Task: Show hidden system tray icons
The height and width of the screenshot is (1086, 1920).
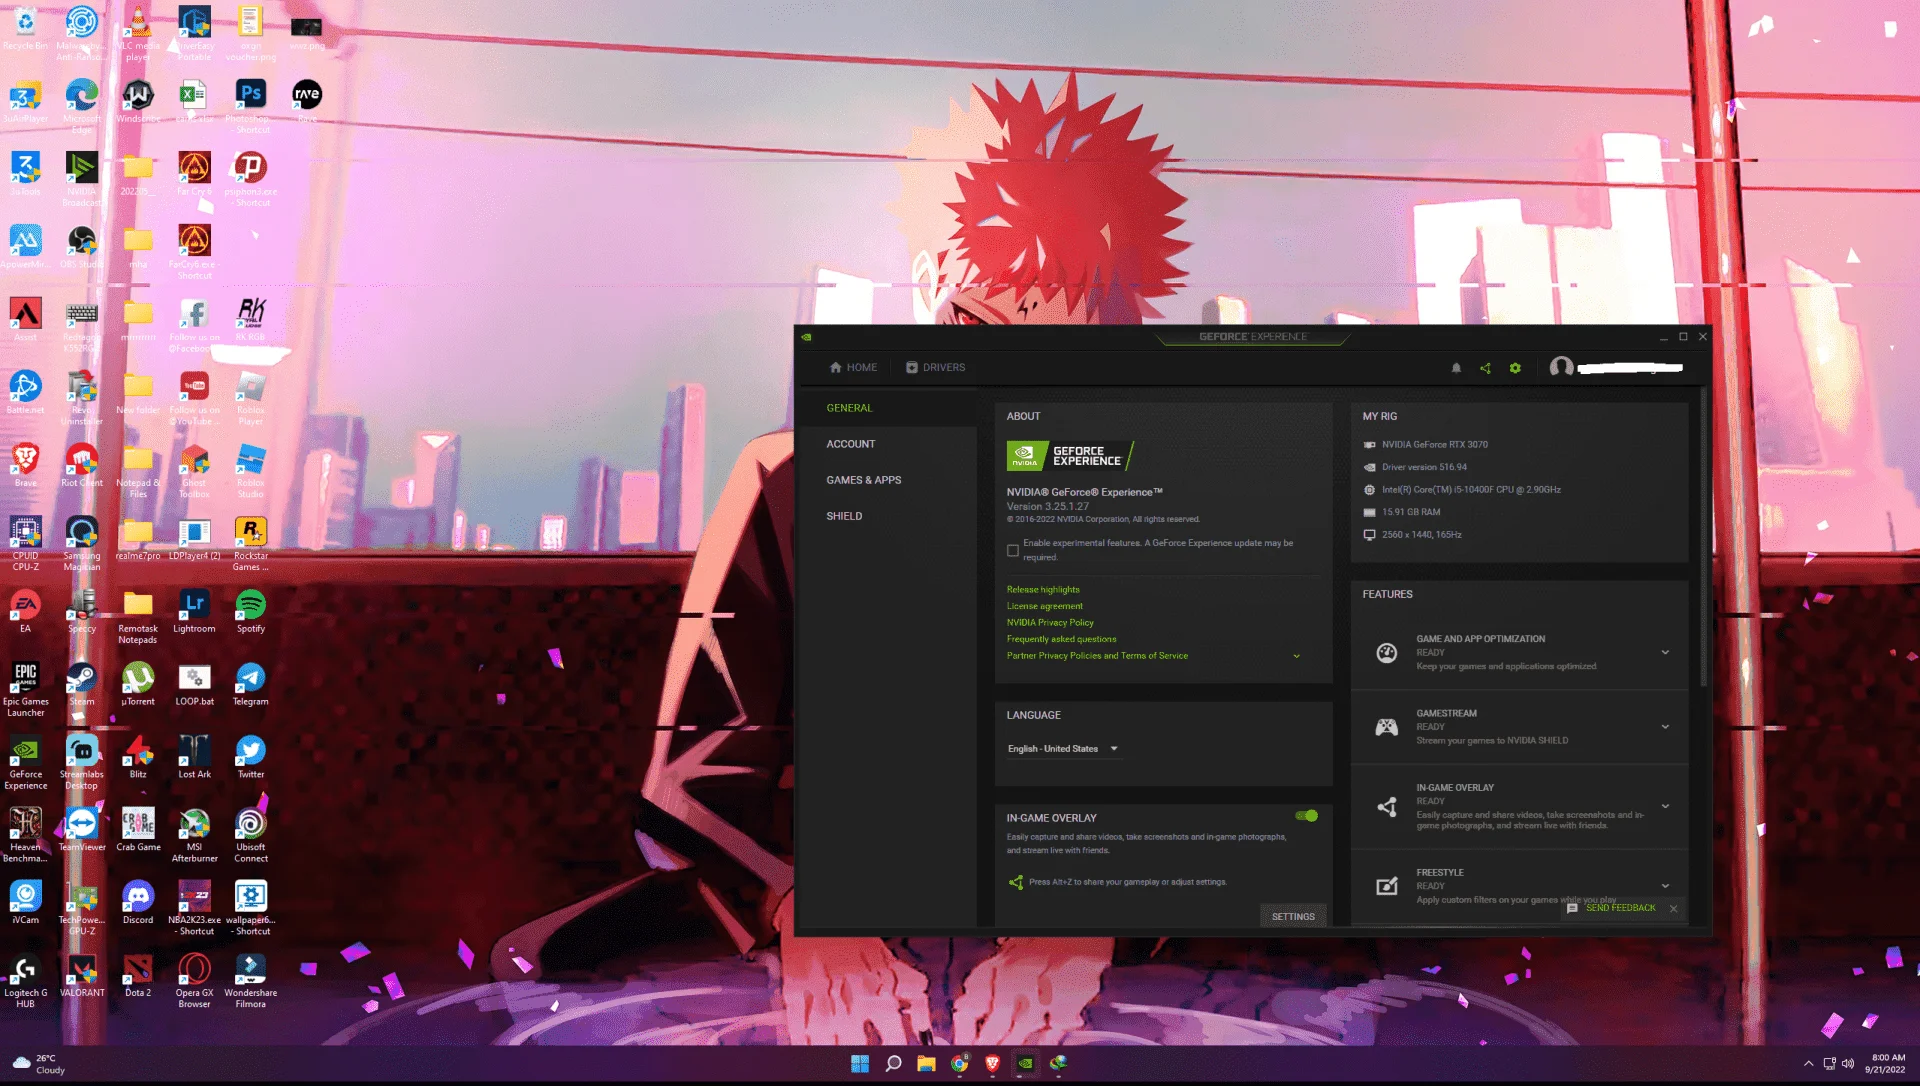Action: click(1808, 1063)
